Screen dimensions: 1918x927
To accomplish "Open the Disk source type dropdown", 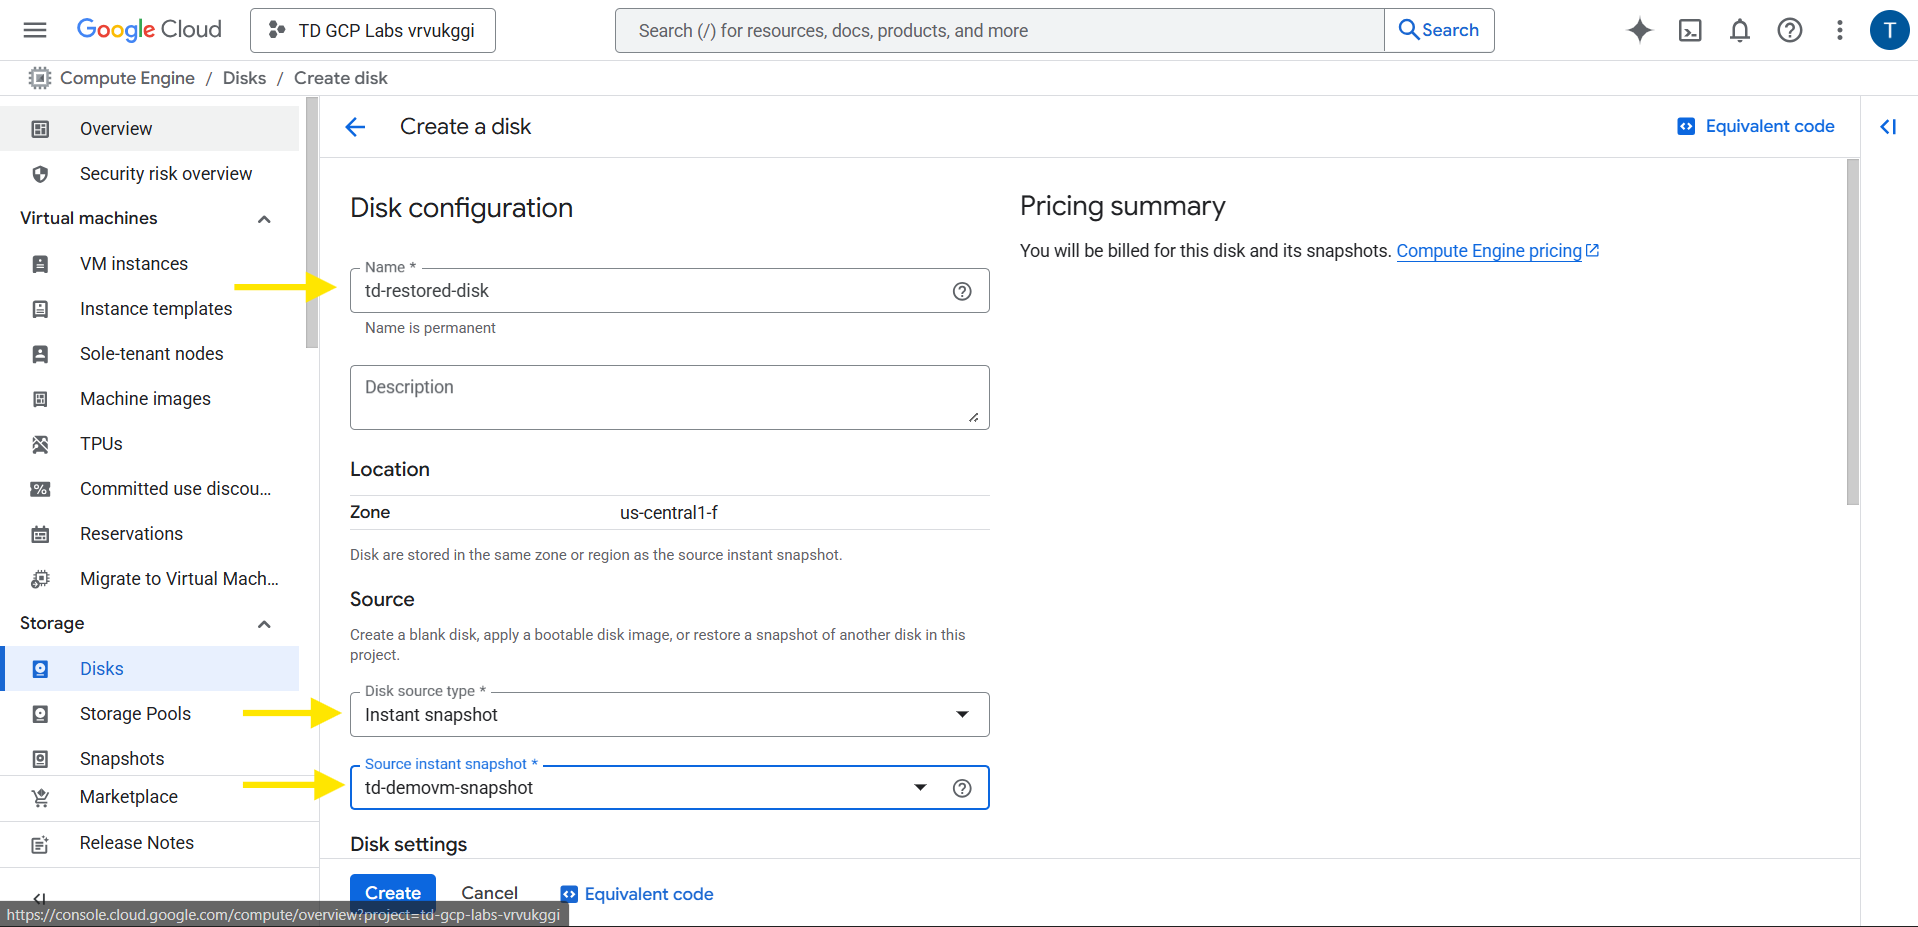I will [668, 715].
